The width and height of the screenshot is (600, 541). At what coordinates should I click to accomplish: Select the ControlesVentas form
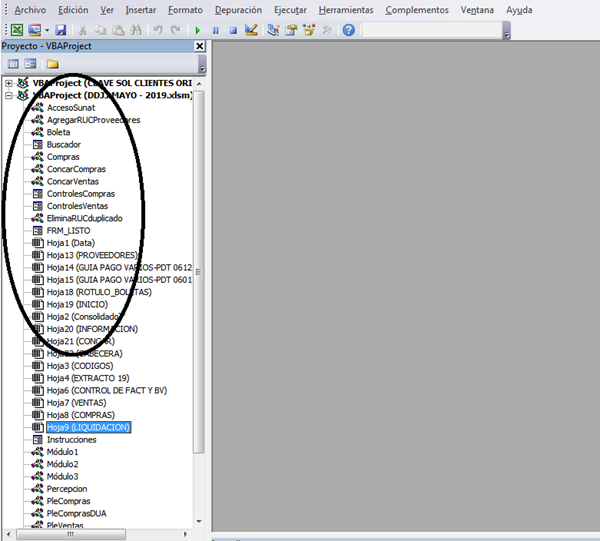[x=77, y=206]
